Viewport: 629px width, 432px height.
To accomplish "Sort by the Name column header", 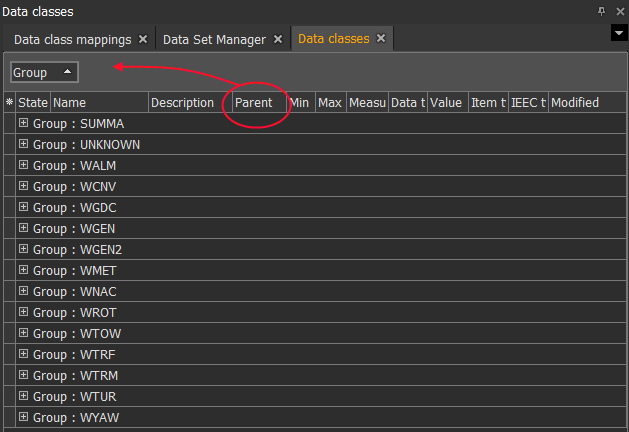I will pyautogui.click(x=98, y=103).
